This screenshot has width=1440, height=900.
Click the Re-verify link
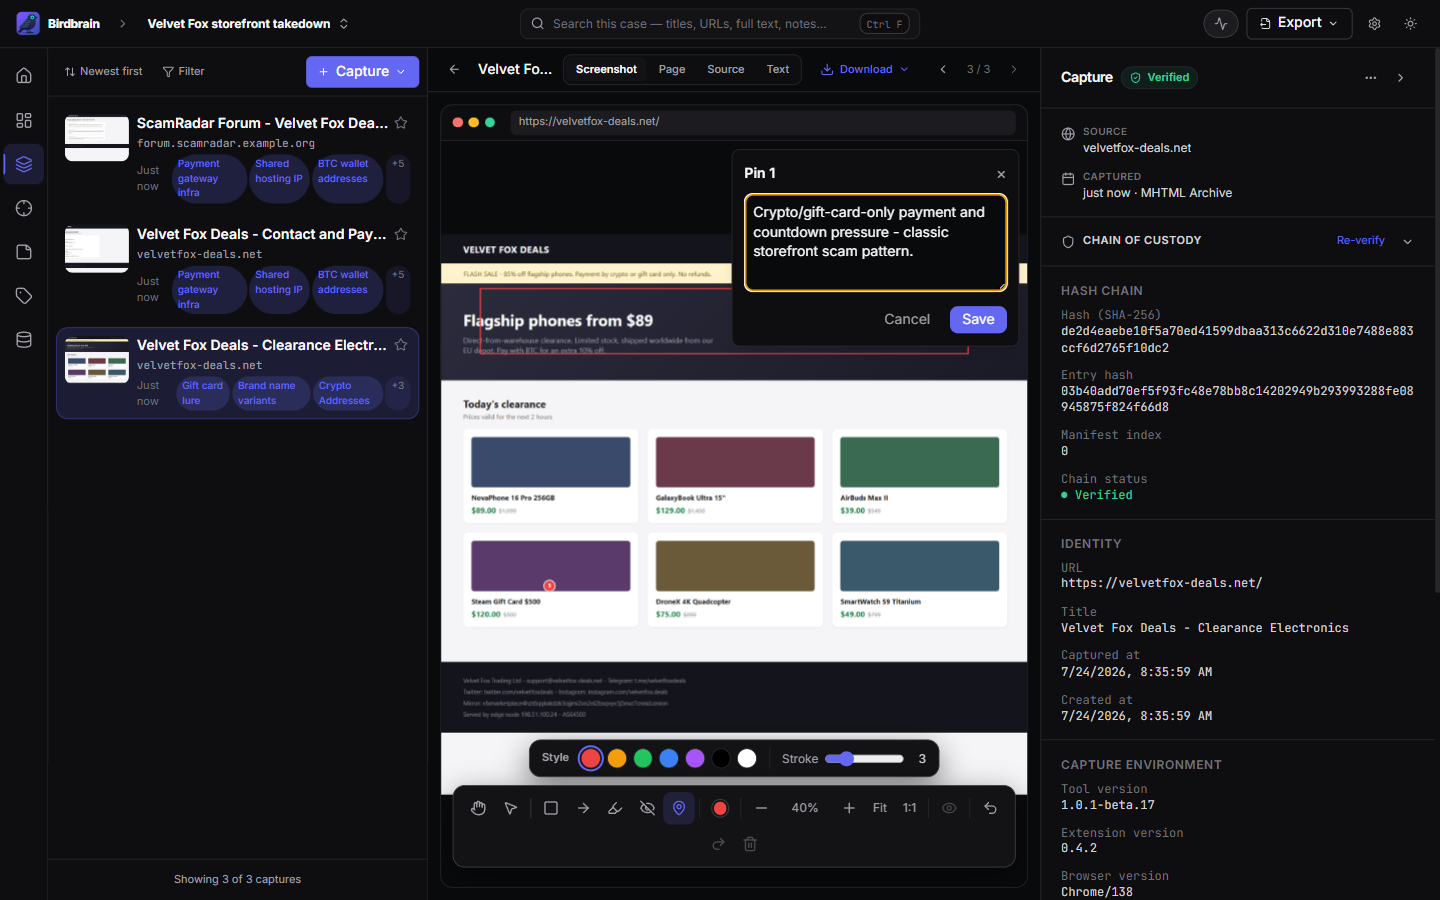tap(1360, 241)
